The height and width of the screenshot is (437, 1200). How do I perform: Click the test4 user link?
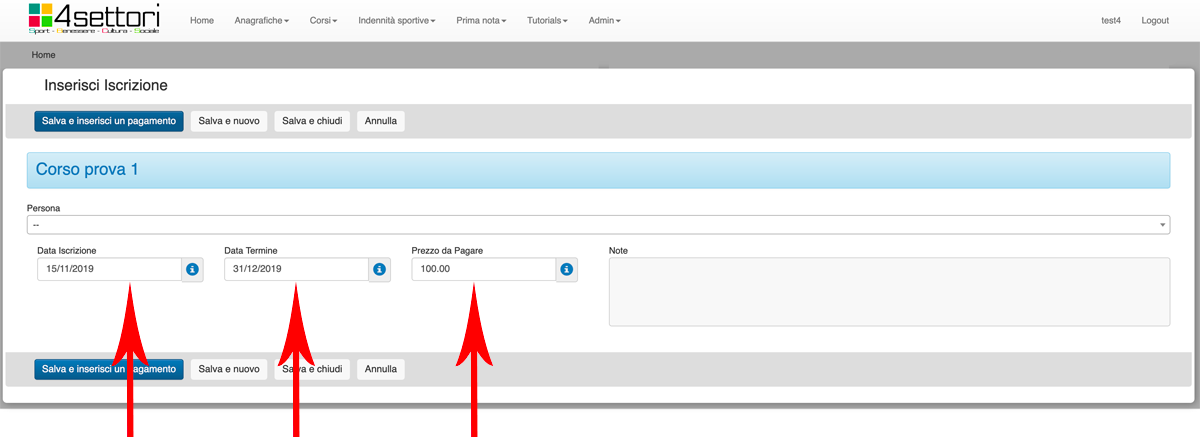[x=1110, y=20]
